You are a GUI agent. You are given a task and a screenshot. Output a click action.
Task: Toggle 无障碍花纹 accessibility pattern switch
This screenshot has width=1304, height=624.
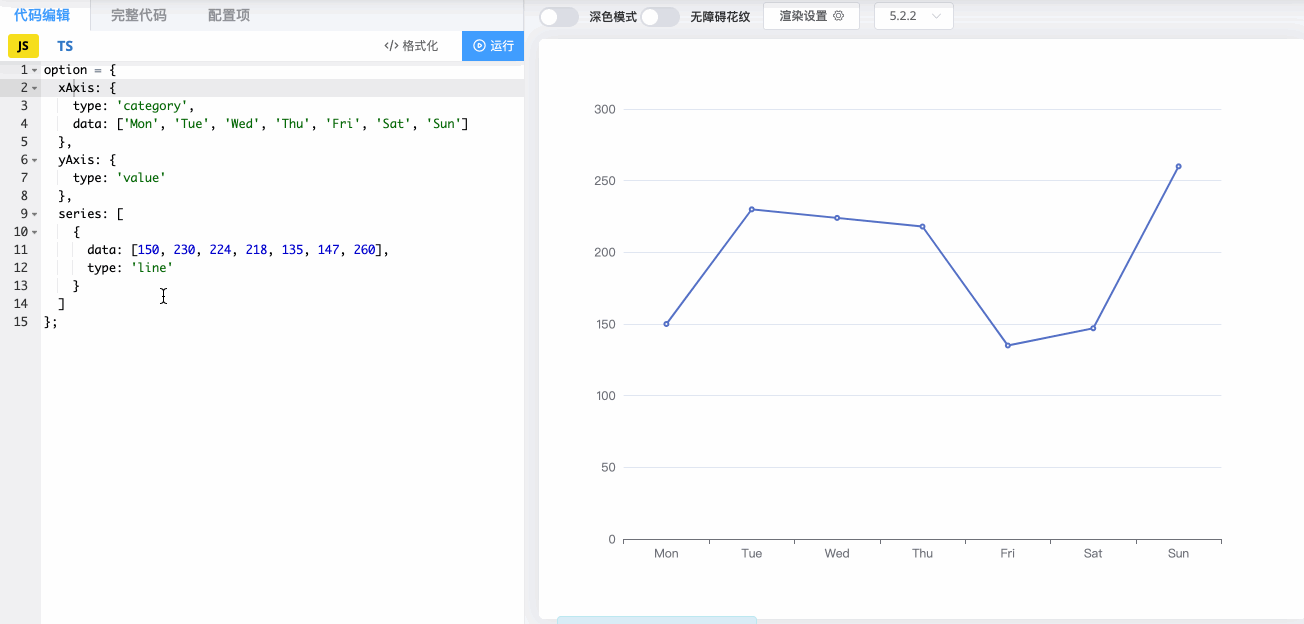660,17
